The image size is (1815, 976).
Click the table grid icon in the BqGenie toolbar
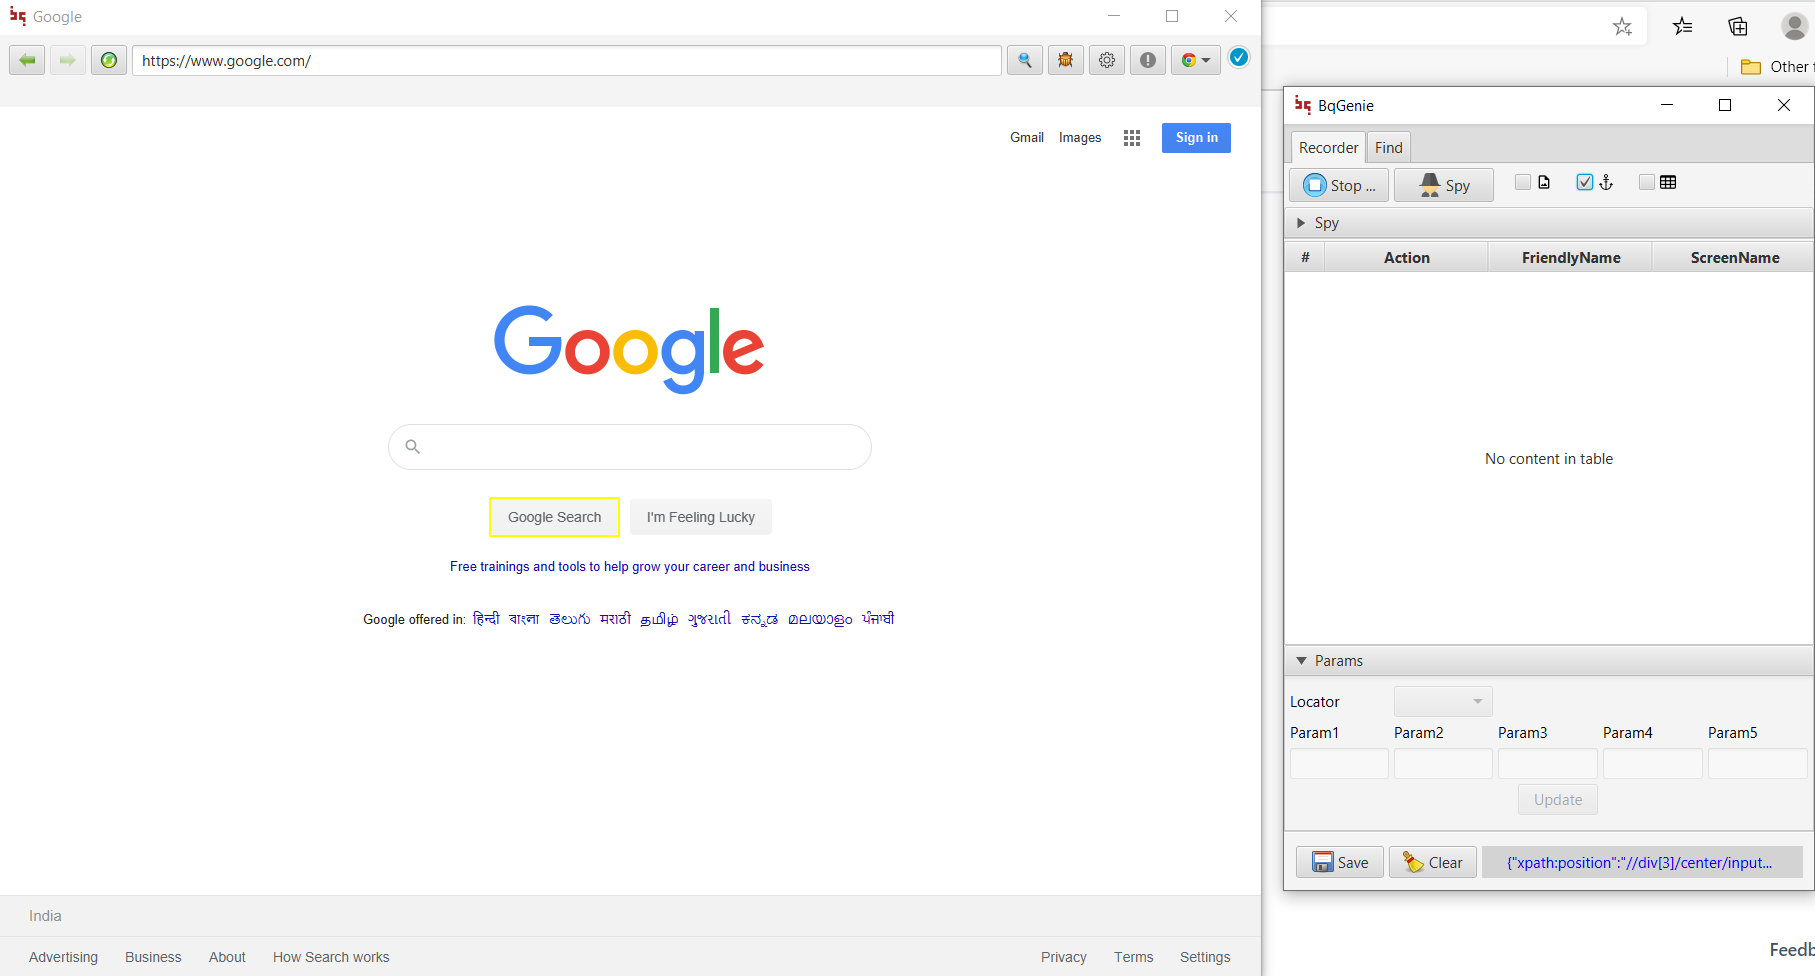click(1668, 182)
